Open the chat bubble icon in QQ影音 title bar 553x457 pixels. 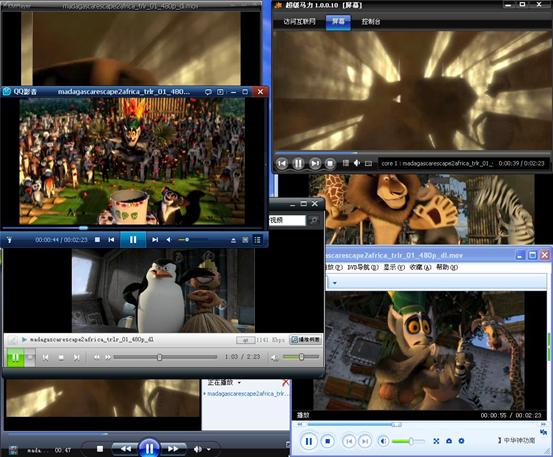pyautogui.click(x=208, y=92)
